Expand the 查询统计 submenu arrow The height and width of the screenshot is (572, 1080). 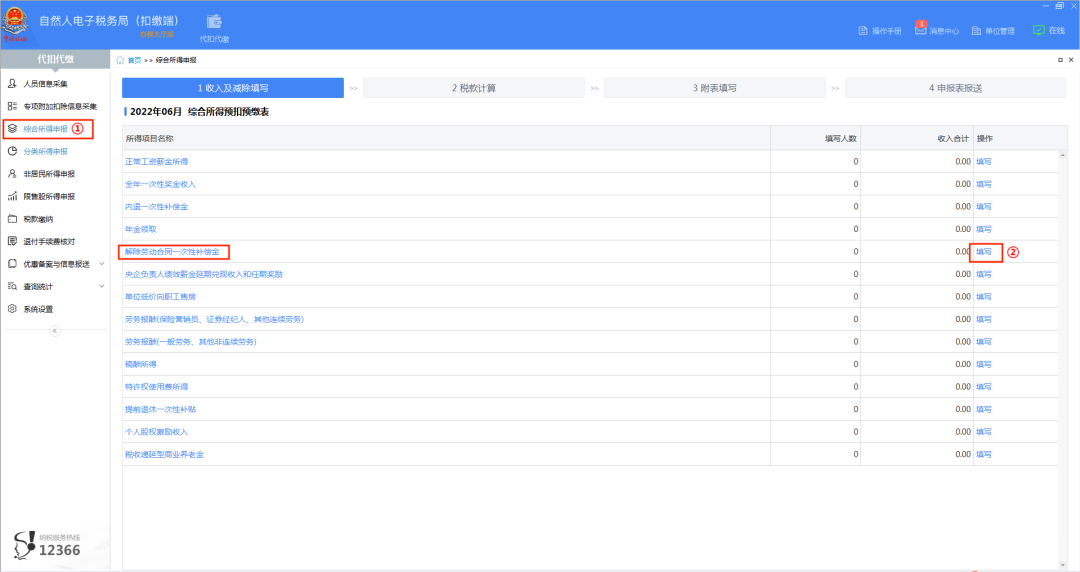[x=102, y=287]
